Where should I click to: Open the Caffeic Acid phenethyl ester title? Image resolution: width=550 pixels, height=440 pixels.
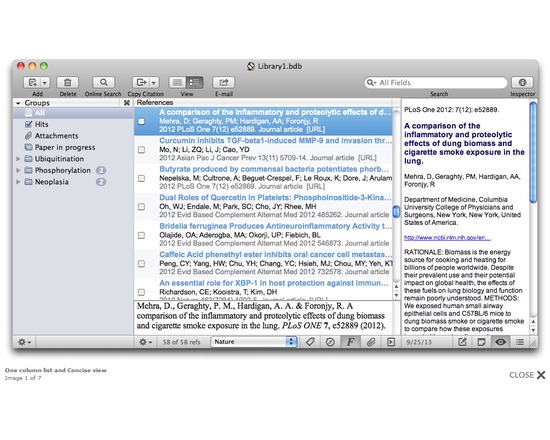click(x=275, y=254)
